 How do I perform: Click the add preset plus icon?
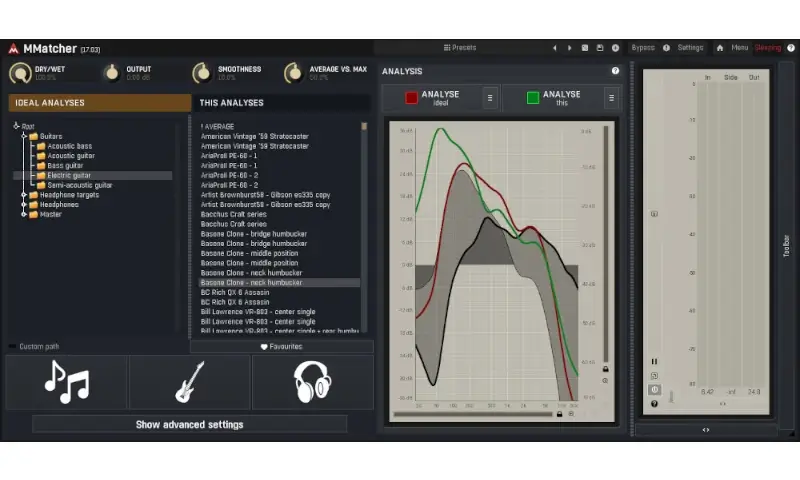coord(615,48)
